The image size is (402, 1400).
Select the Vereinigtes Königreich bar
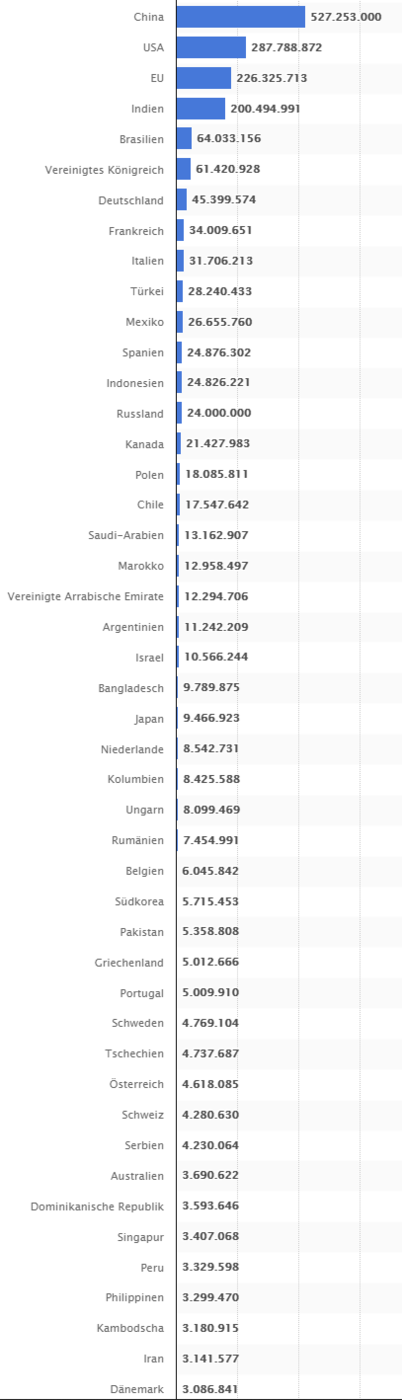pyautogui.click(x=183, y=169)
